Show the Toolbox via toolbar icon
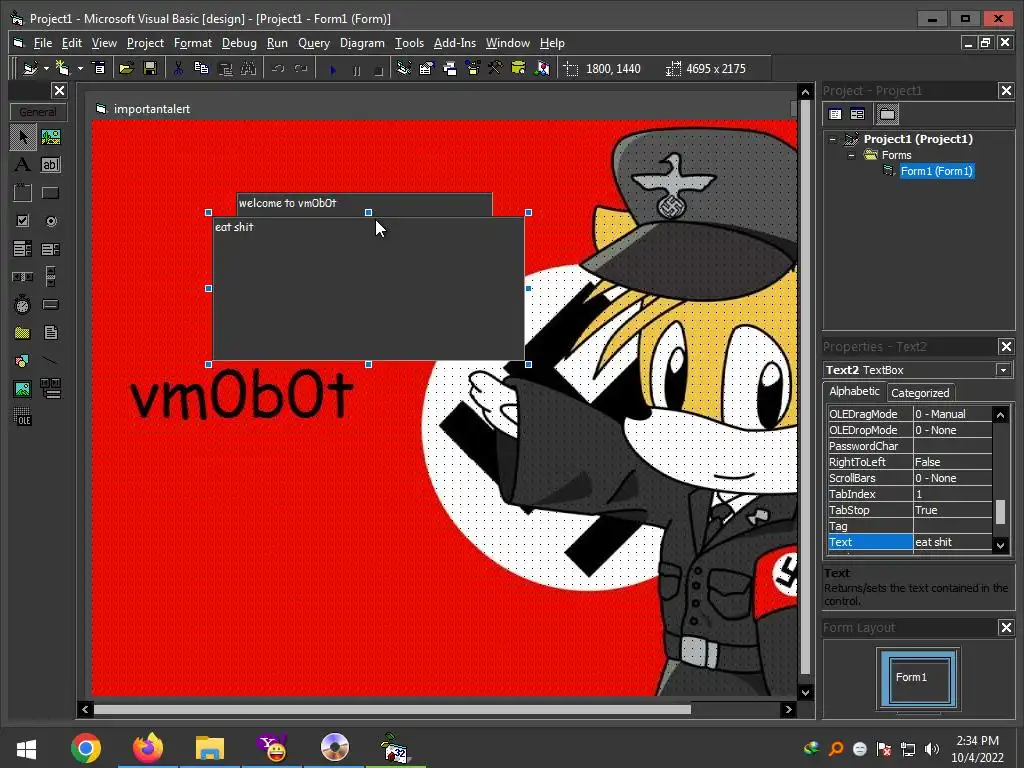This screenshot has height=768, width=1024. (x=496, y=69)
